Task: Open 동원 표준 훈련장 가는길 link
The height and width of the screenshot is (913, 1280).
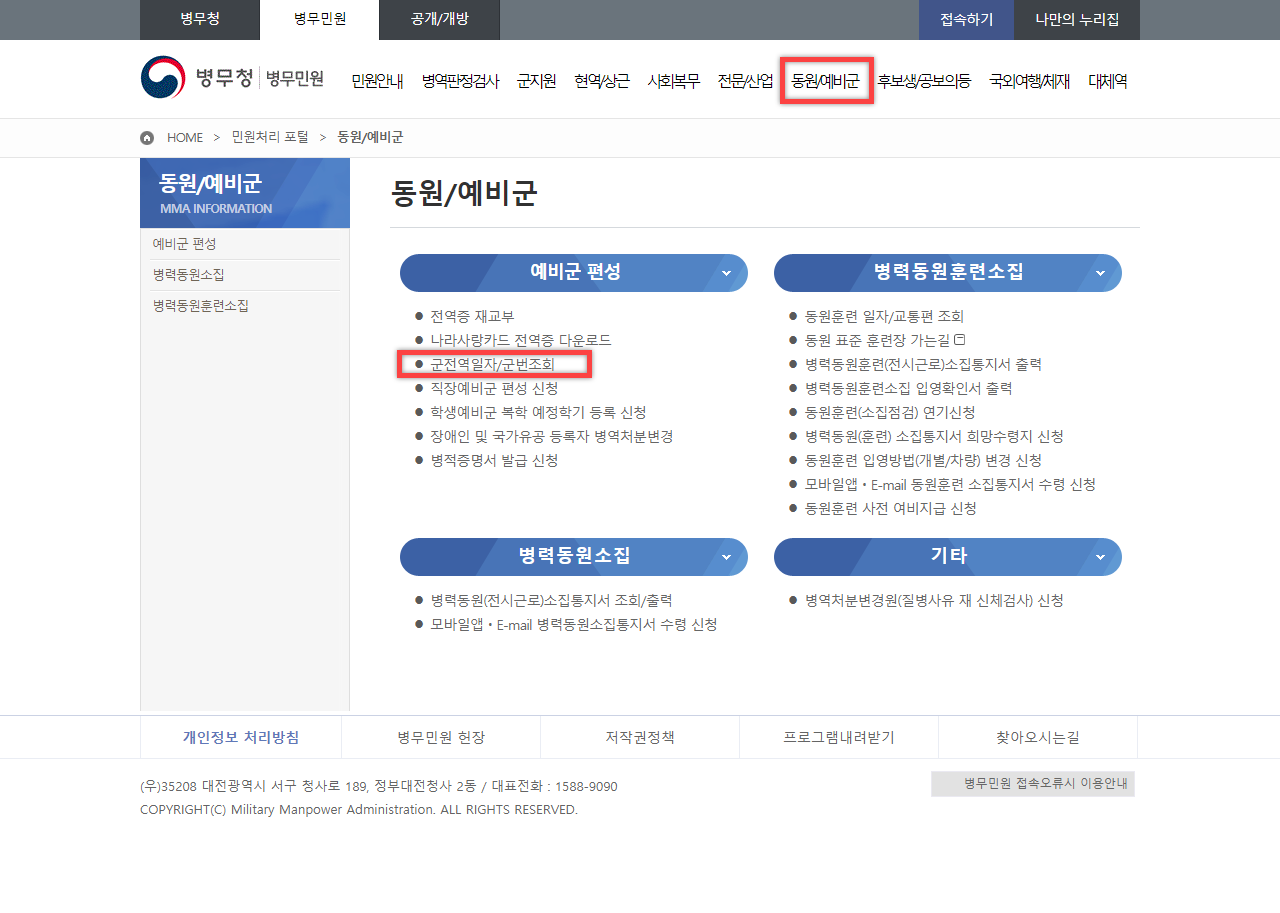Action: click(877, 341)
